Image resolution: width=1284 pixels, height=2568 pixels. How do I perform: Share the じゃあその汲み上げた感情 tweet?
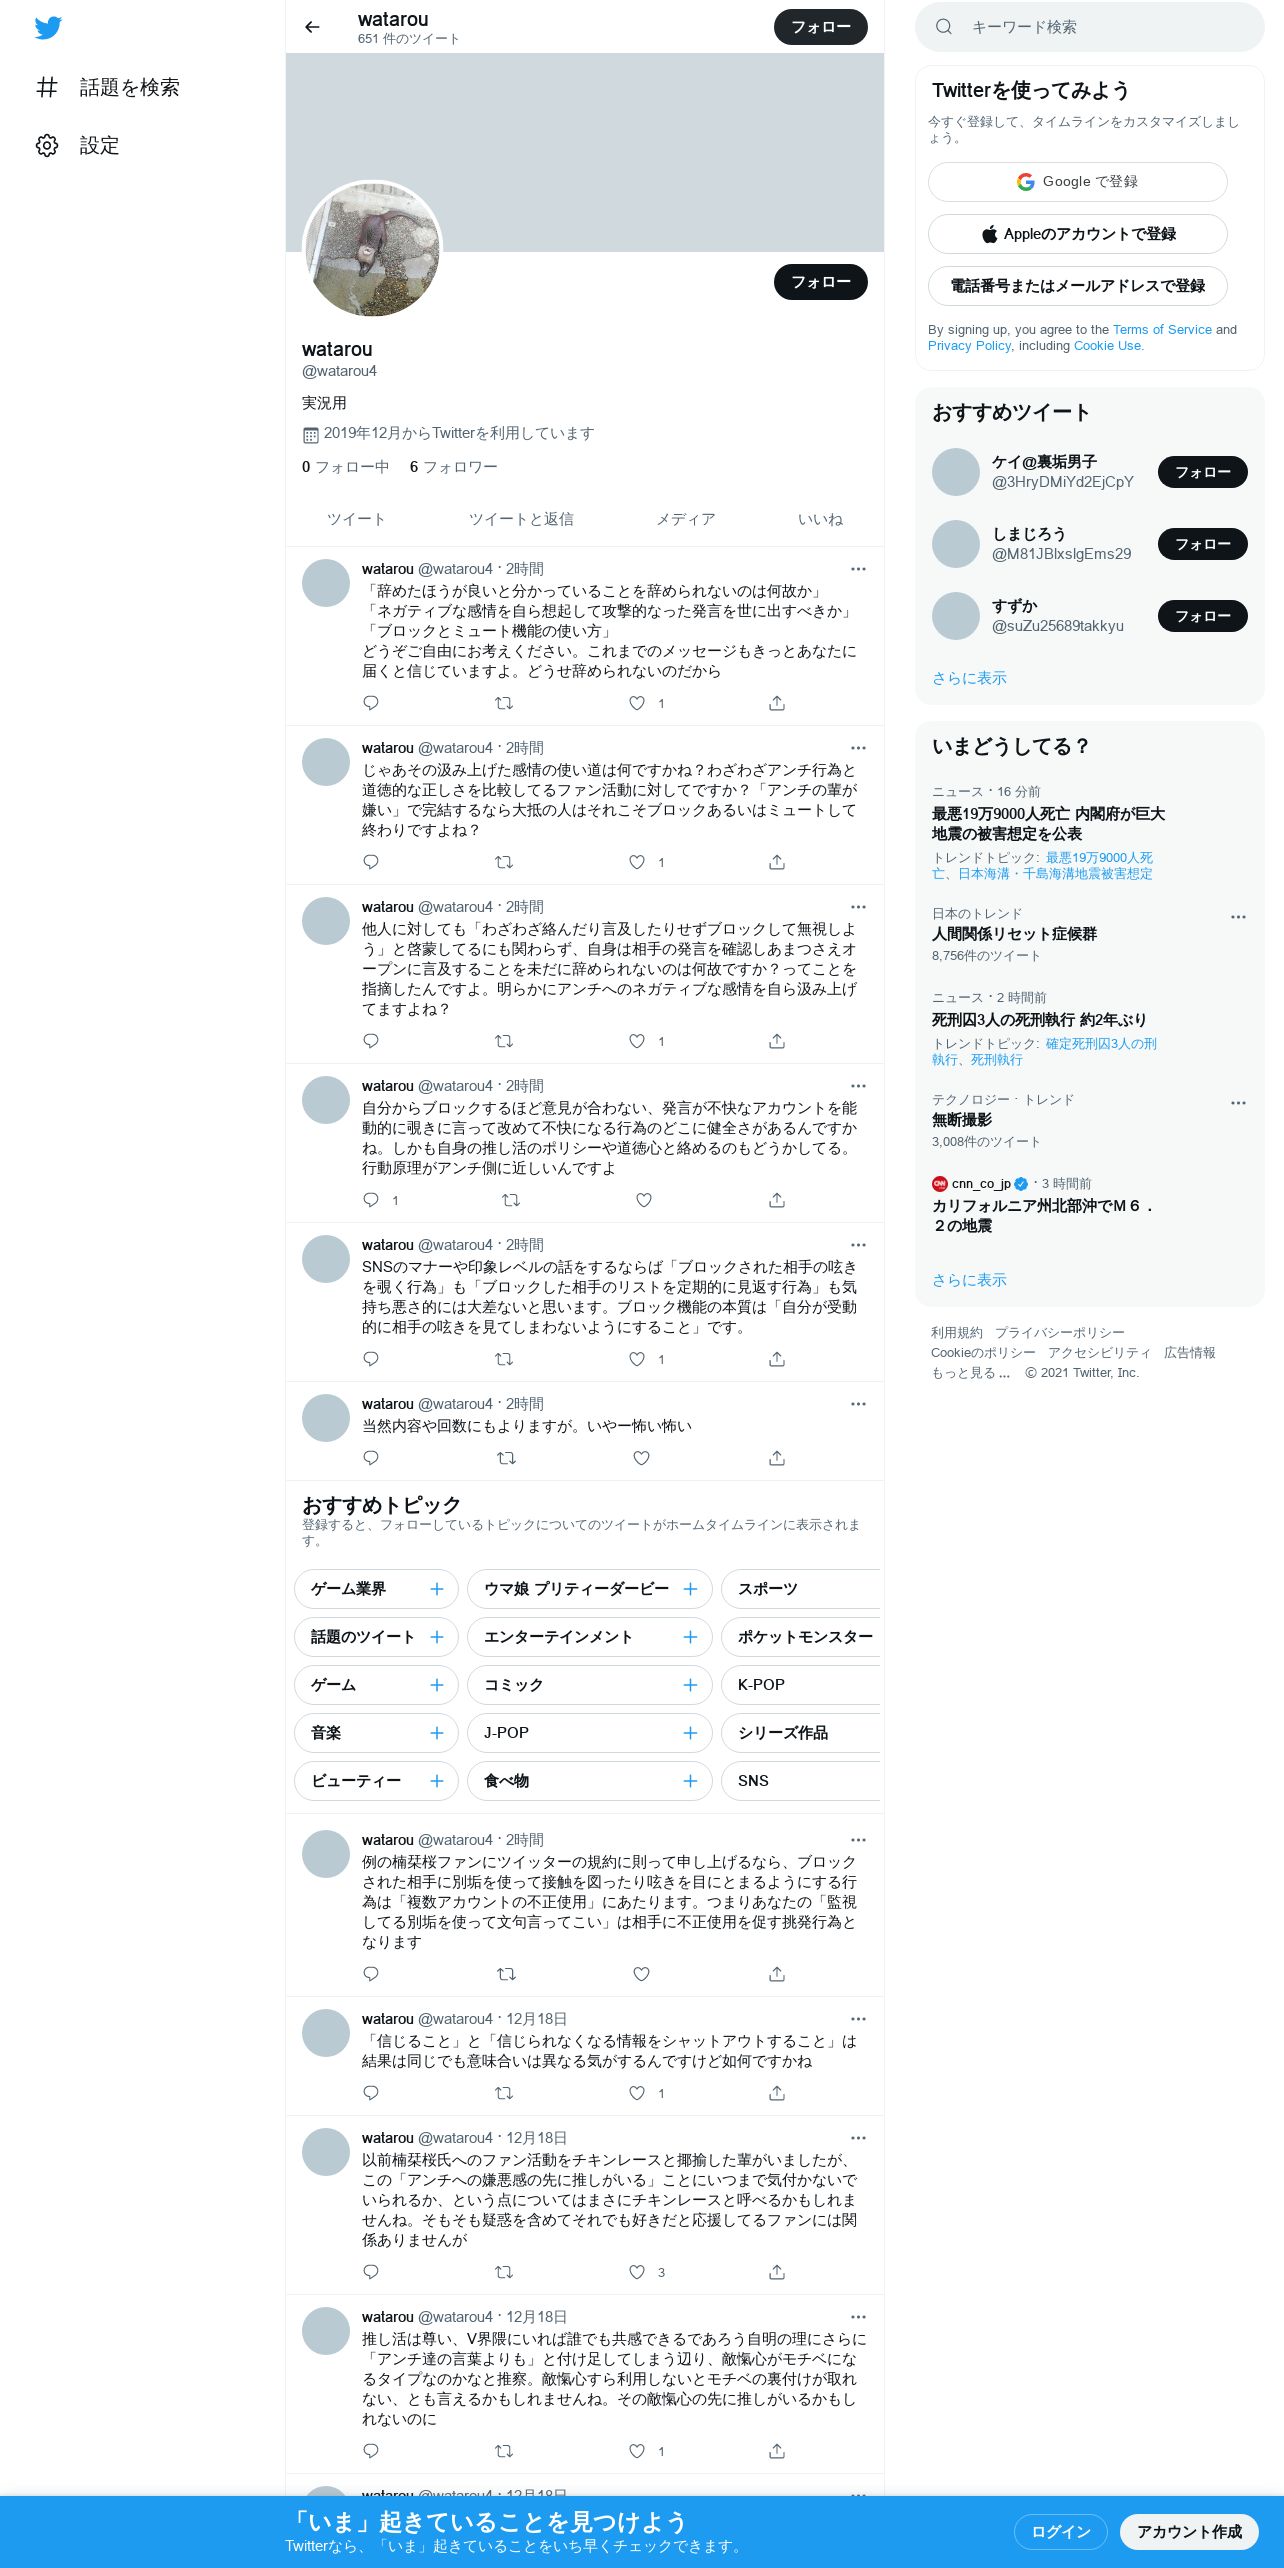click(777, 862)
